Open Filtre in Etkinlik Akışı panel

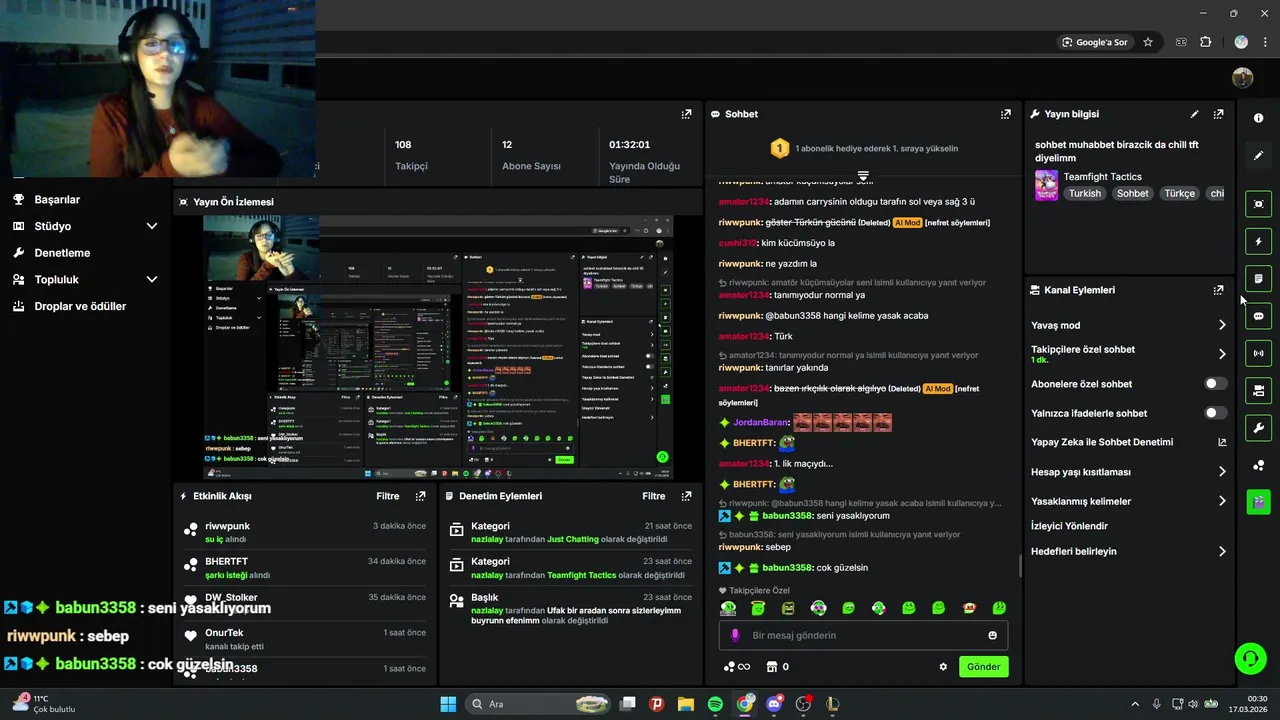click(x=387, y=496)
